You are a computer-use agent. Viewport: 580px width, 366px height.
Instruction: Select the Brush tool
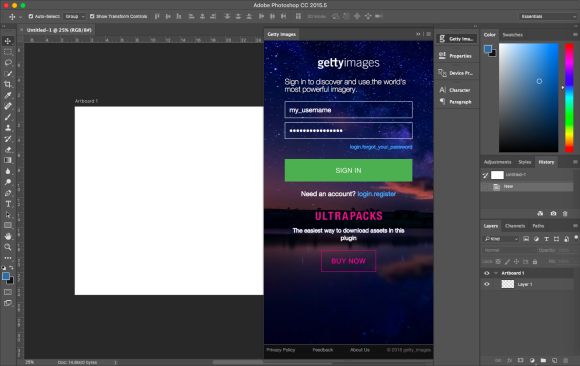(8, 117)
